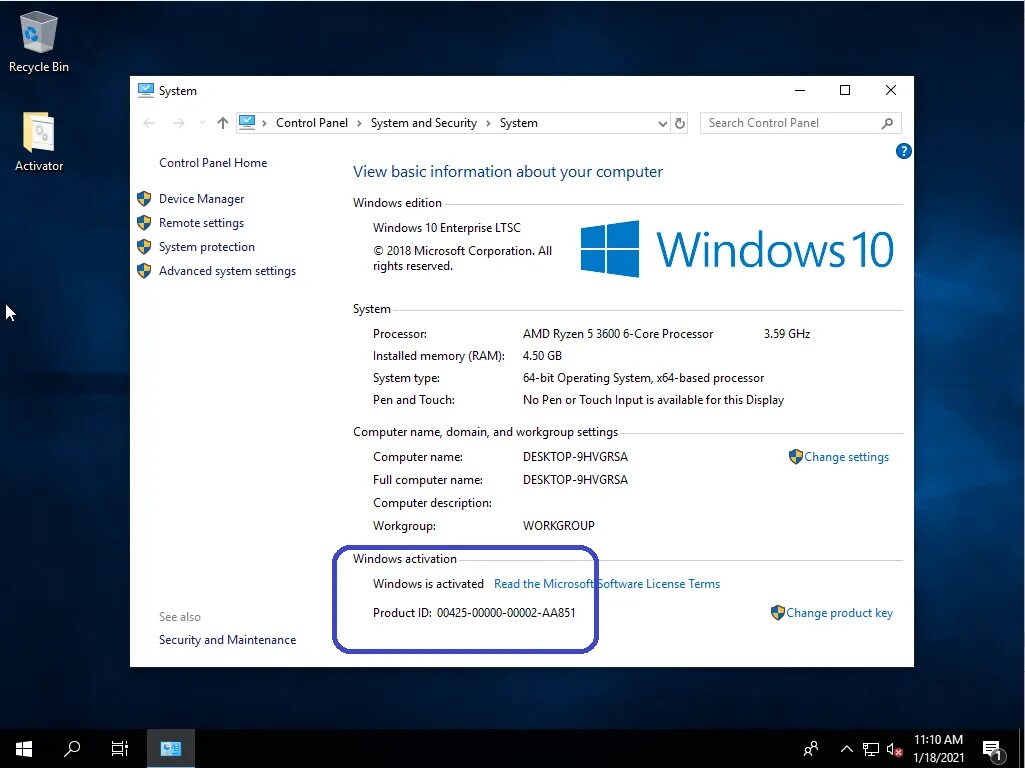Screen dimensions: 1025x768
Task: Click the search magnifier icon
Action: click(888, 123)
